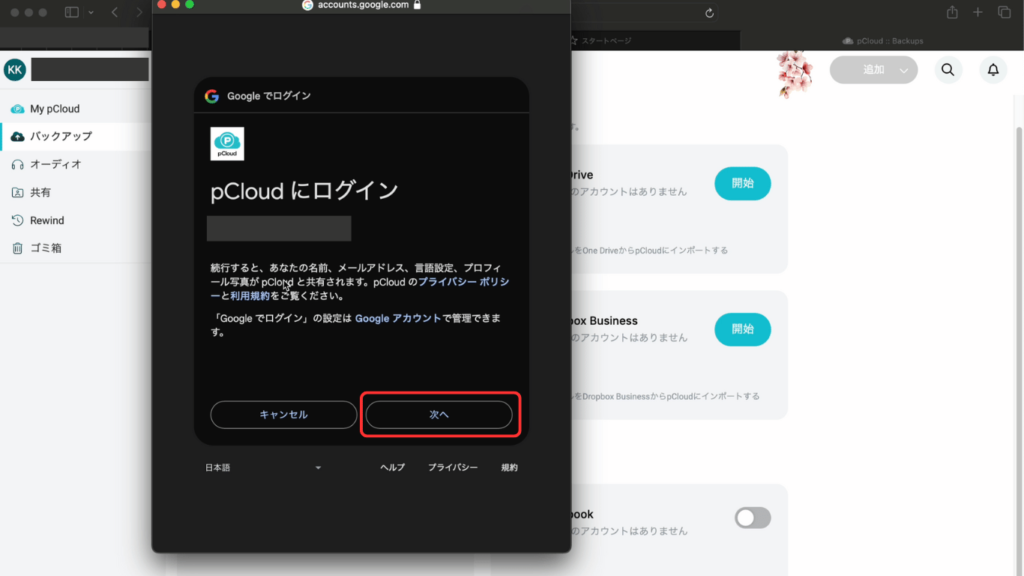This screenshot has width=1024, height=576.
Task: Click 規約 link in dialog footer
Action: 509,468
